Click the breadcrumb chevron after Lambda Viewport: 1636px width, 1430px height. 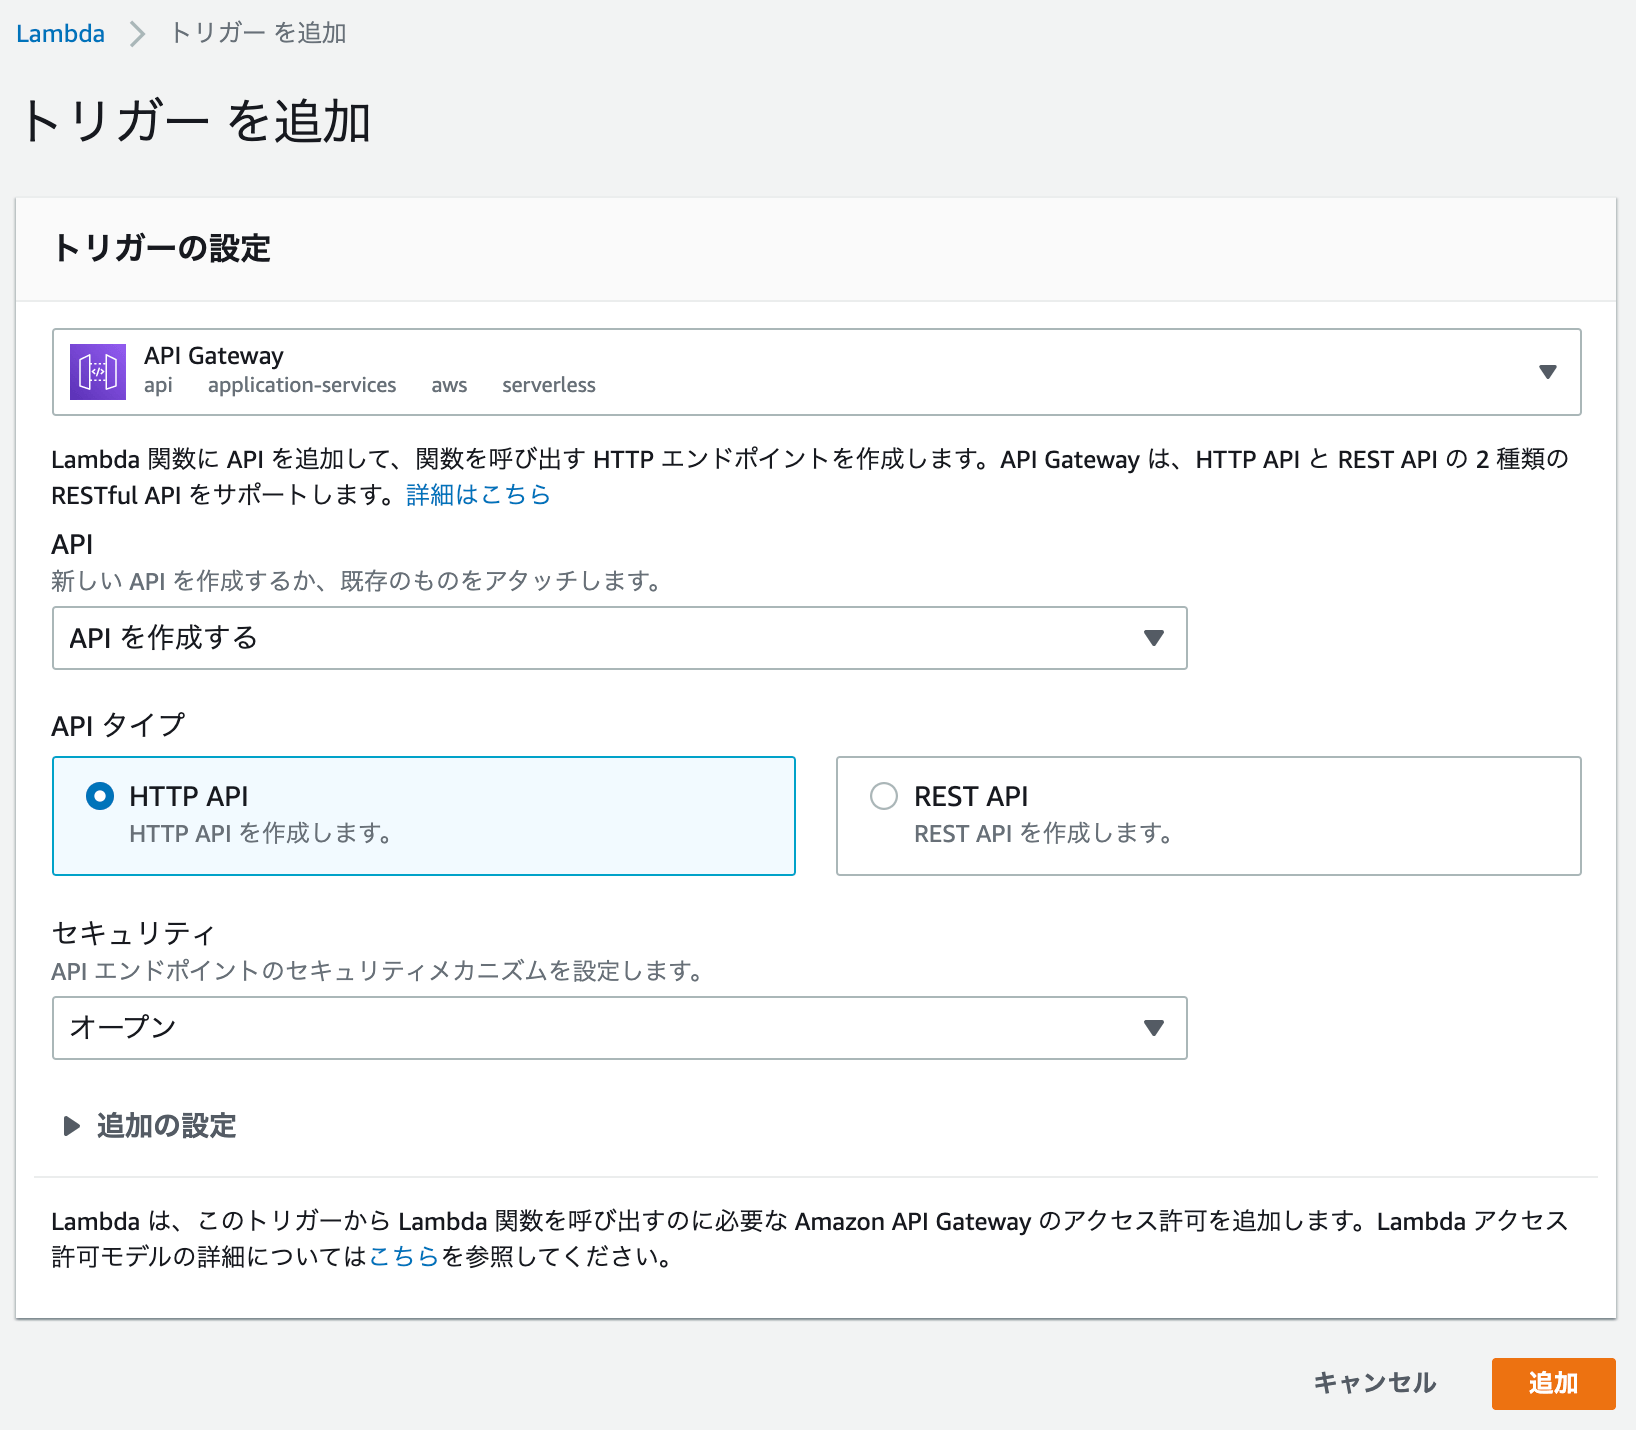click(x=138, y=34)
